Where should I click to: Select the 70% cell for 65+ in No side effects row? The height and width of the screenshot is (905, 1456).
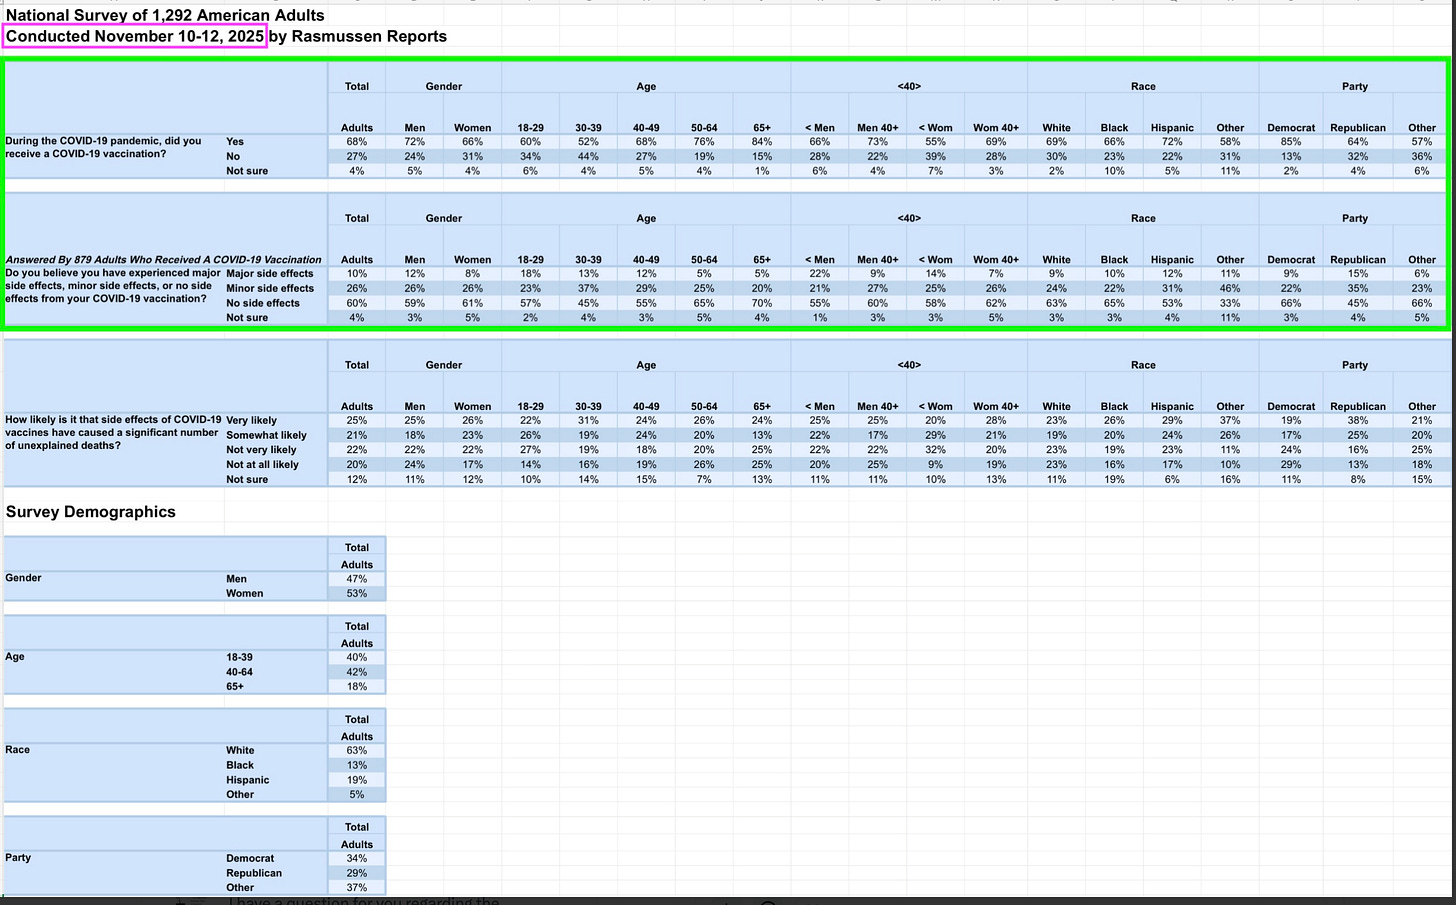[762, 303]
